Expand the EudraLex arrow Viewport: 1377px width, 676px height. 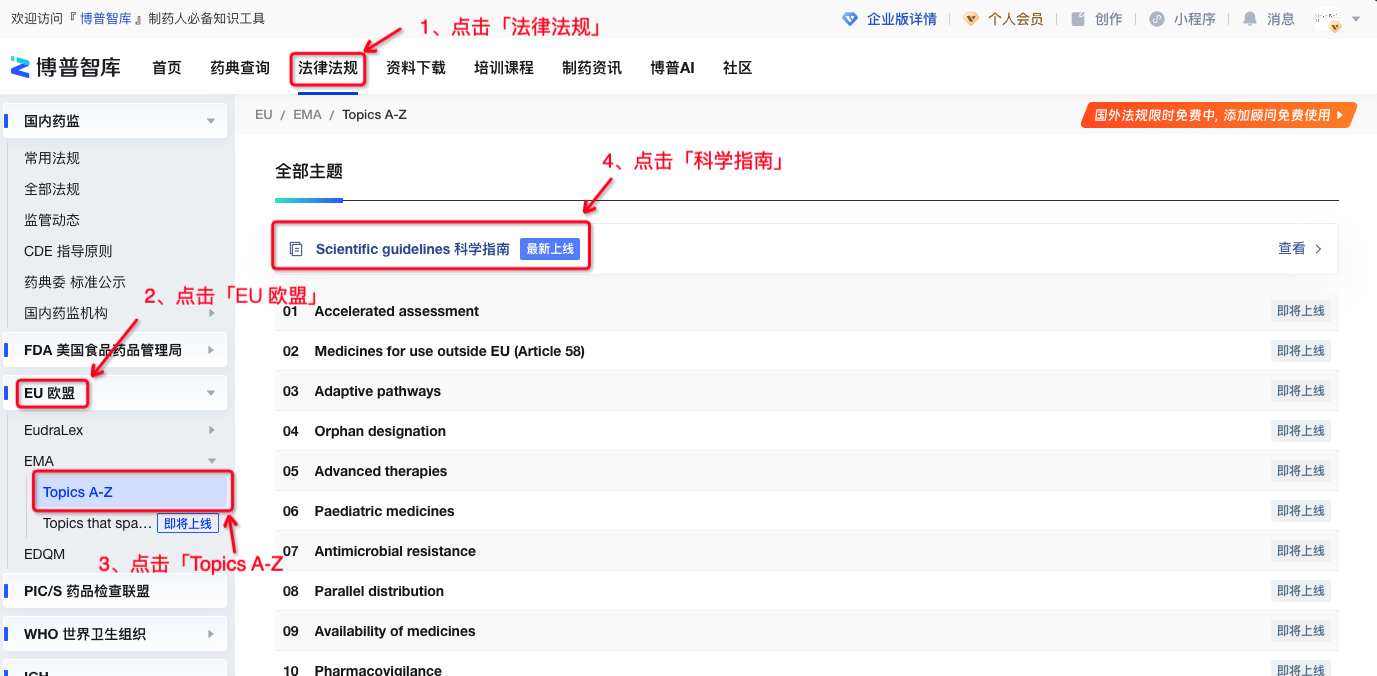click(211, 430)
